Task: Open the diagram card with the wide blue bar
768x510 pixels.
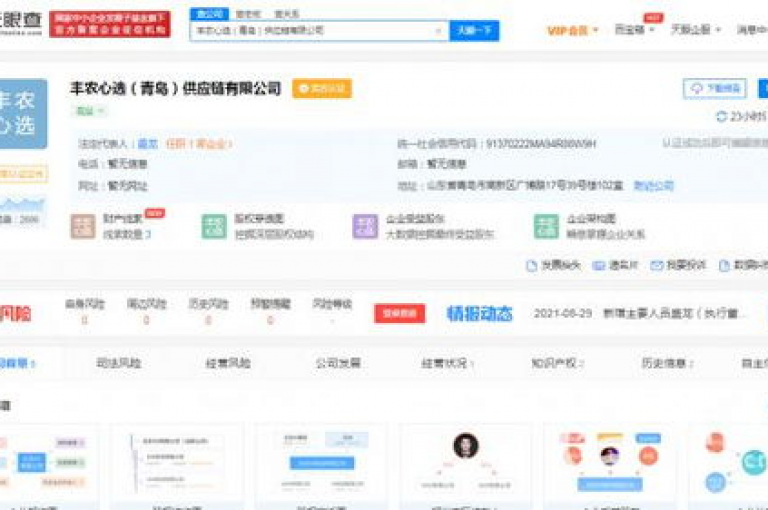Action: click(x=321, y=466)
